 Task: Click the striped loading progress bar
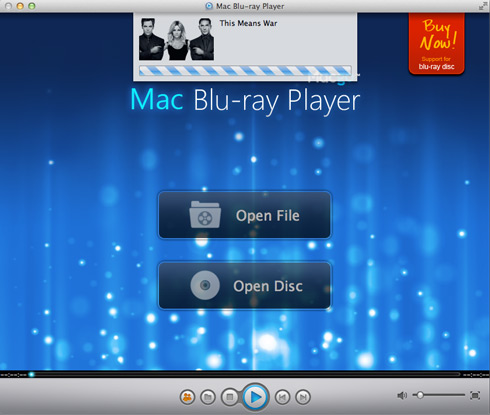pos(245,70)
